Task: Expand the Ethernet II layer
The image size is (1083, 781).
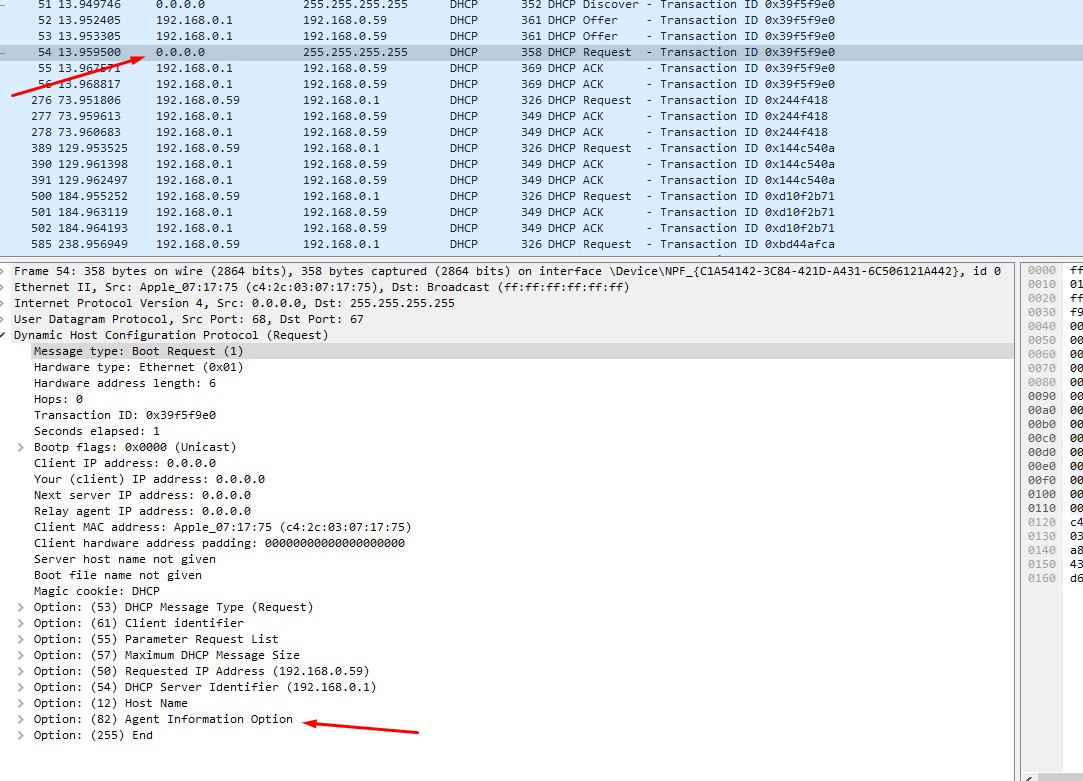Action: tap(3, 287)
